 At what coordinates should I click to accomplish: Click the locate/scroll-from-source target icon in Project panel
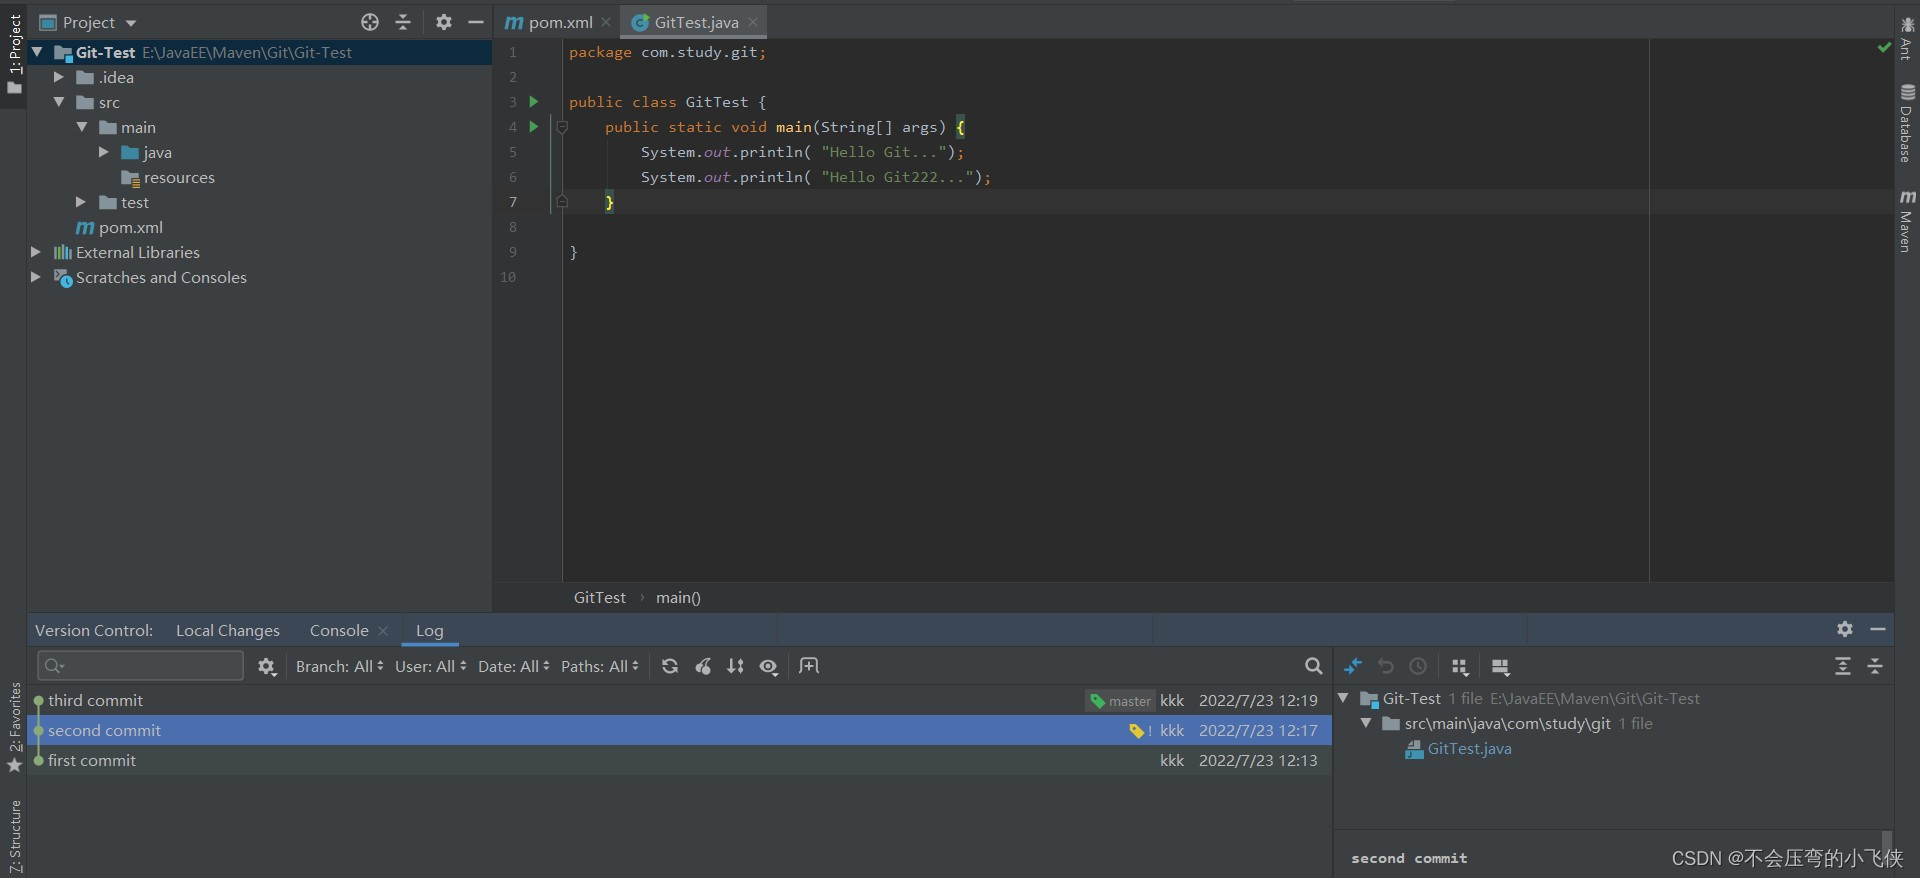[x=370, y=22]
